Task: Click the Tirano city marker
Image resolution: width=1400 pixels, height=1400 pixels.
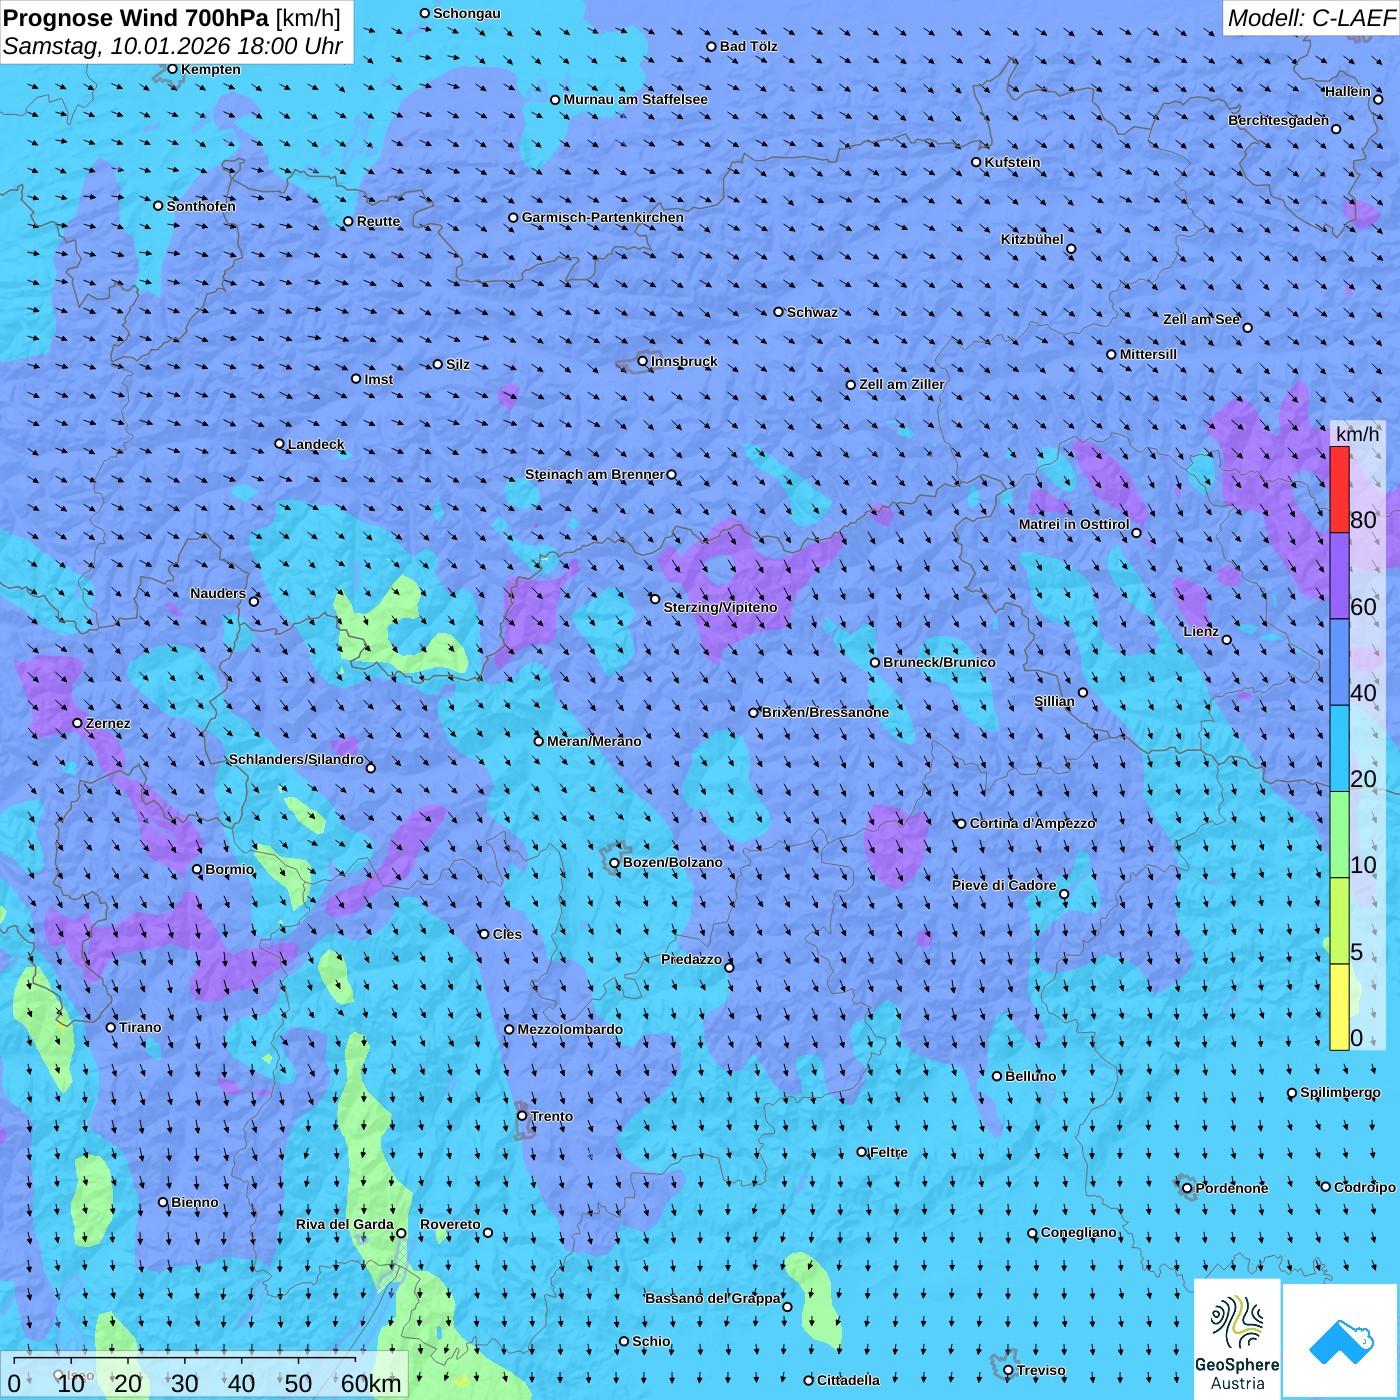Action: (x=111, y=1027)
